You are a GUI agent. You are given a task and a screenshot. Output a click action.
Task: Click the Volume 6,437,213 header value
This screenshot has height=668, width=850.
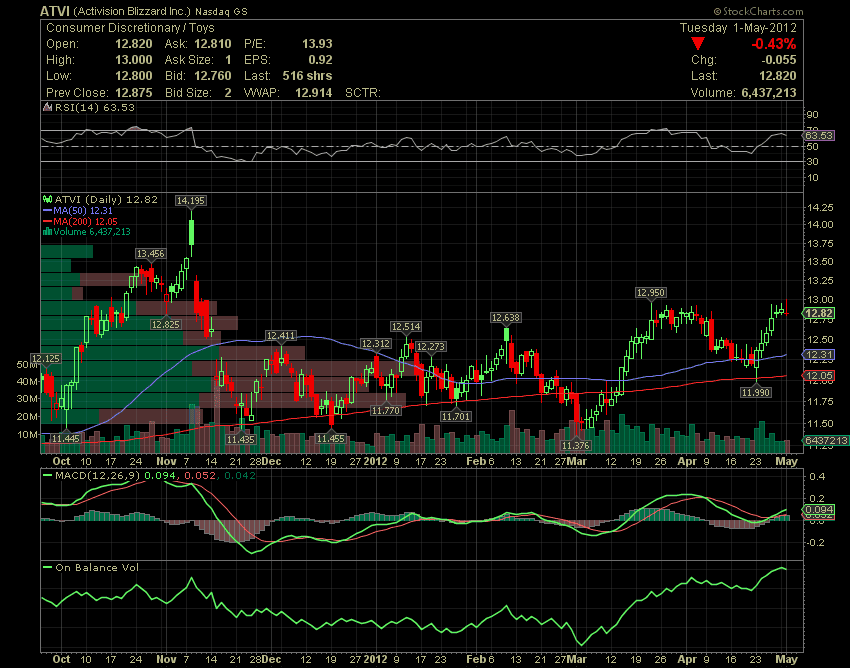tap(769, 92)
